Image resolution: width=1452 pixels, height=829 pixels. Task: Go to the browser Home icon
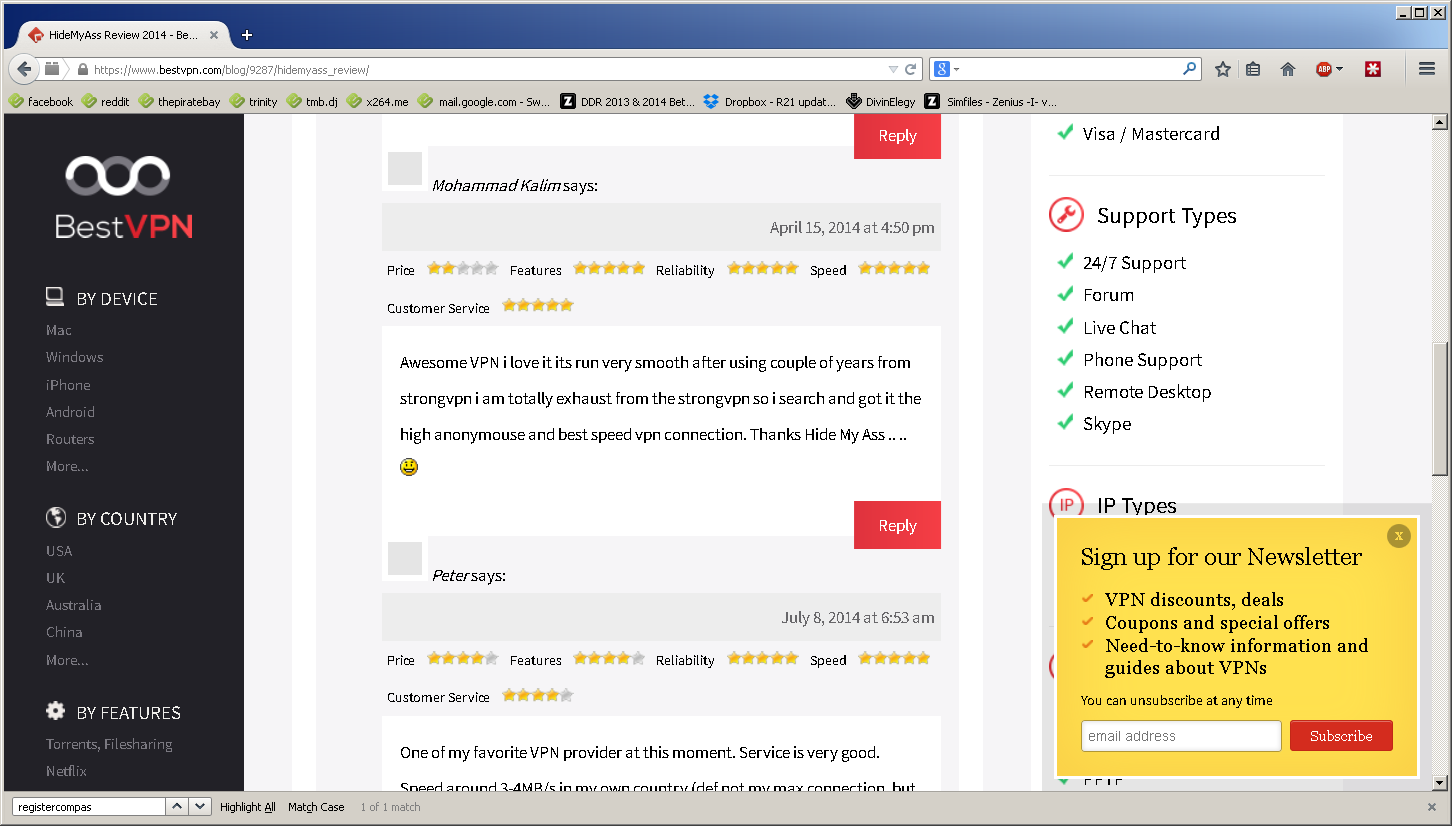tap(1288, 69)
